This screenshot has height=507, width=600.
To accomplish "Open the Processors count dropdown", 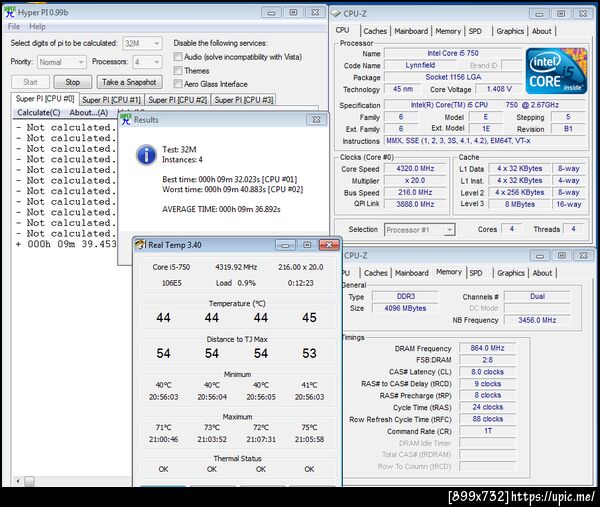I will pos(147,62).
